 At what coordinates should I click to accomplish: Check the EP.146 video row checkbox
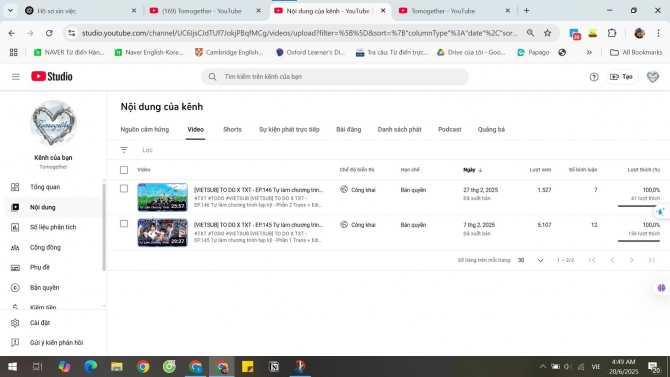pyautogui.click(x=124, y=188)
